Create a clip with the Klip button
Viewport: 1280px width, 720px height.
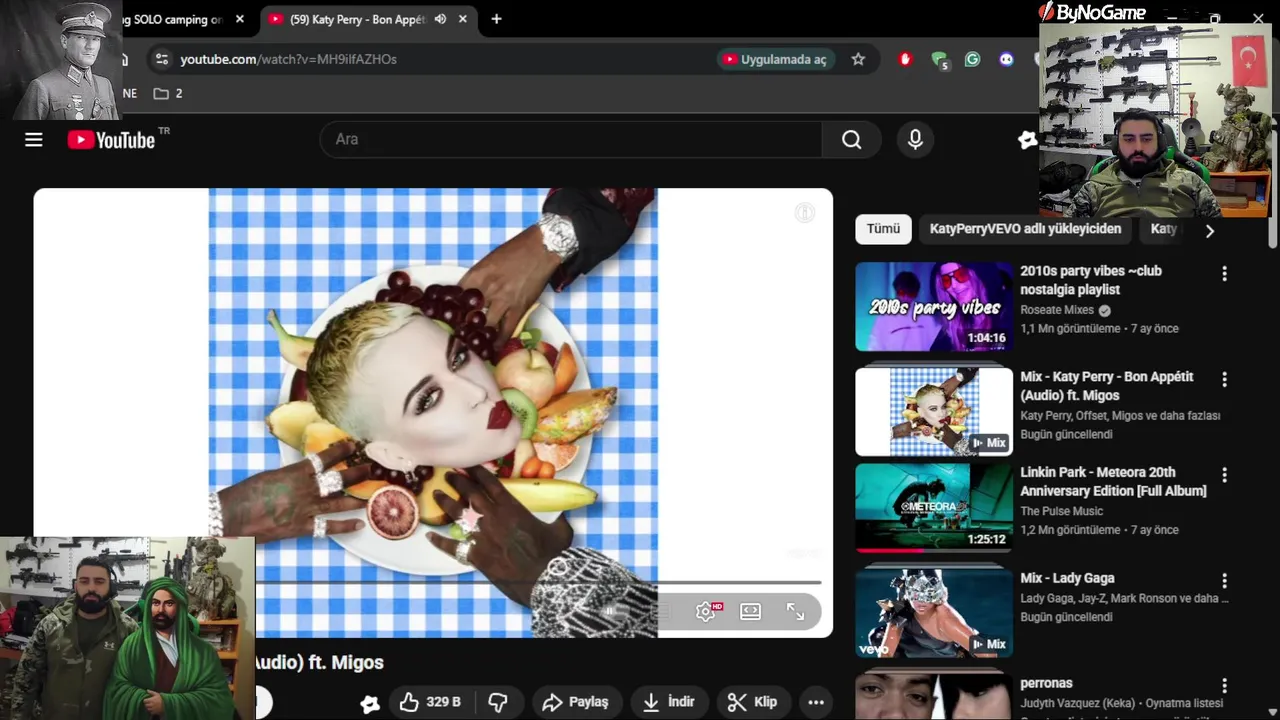[752, 702]
